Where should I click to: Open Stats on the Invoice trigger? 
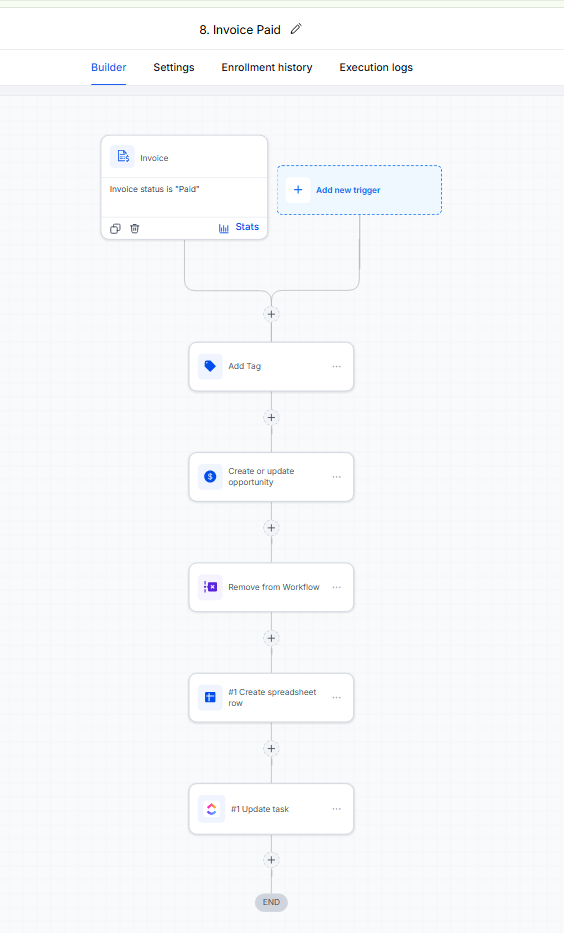pos(239,227)
